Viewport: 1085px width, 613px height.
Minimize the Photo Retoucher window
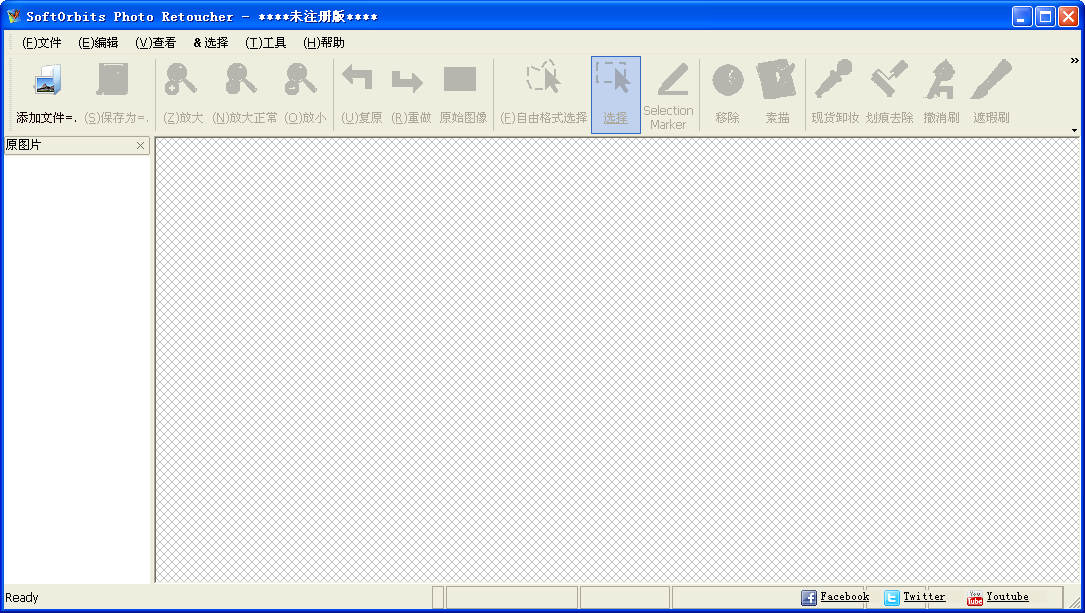(x=1022, y=17)
